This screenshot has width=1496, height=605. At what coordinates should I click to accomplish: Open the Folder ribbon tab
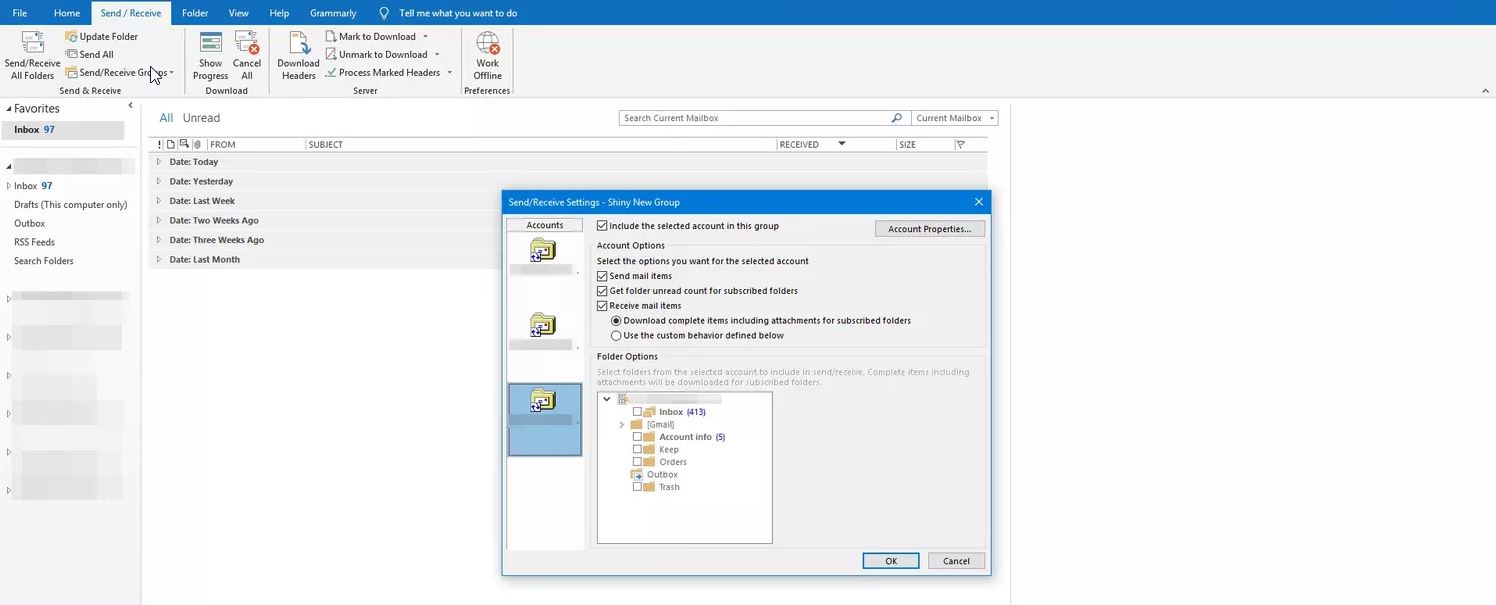[195, 13]
